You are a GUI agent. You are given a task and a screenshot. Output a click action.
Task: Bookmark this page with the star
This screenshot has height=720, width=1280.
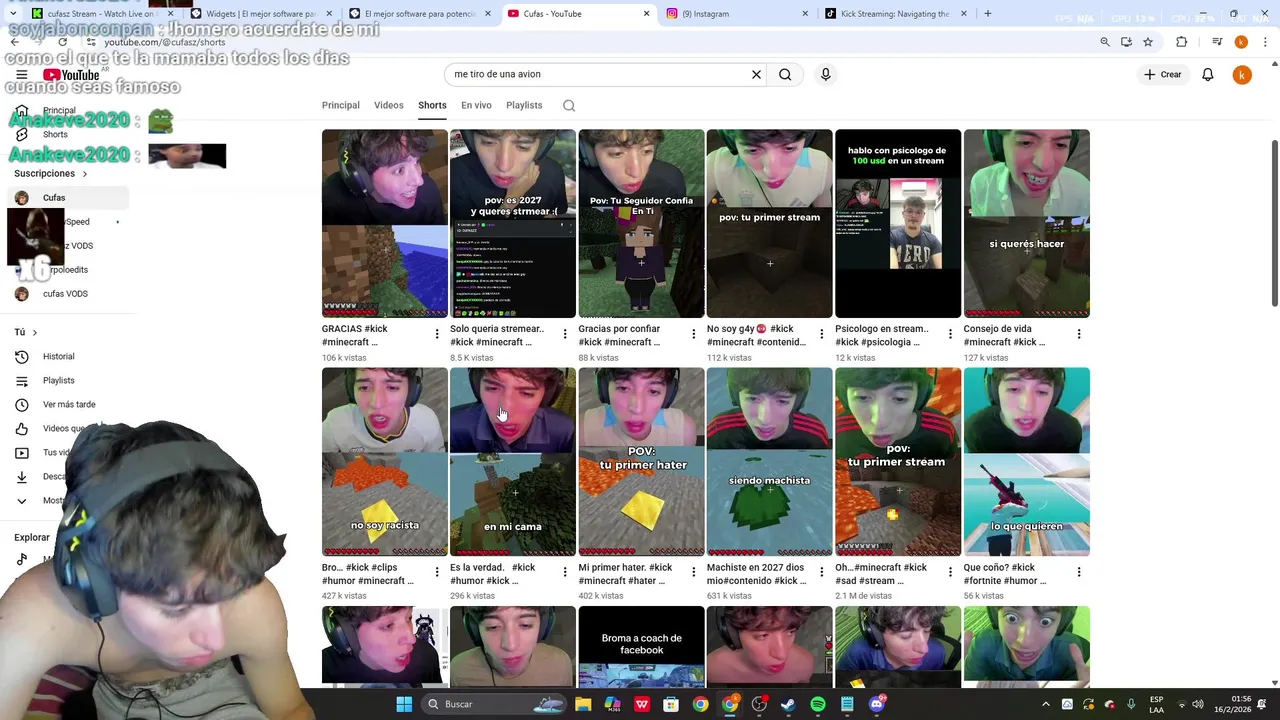1148,42
